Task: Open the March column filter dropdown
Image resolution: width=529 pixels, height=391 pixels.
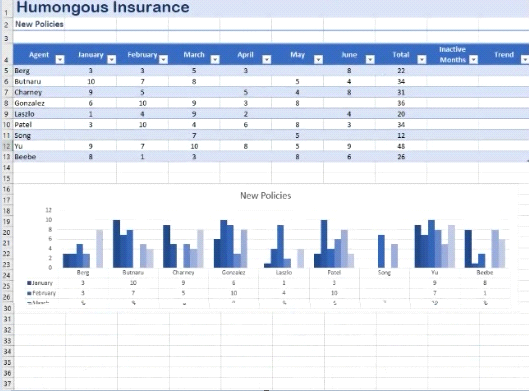Action: (x=215, y=60)
